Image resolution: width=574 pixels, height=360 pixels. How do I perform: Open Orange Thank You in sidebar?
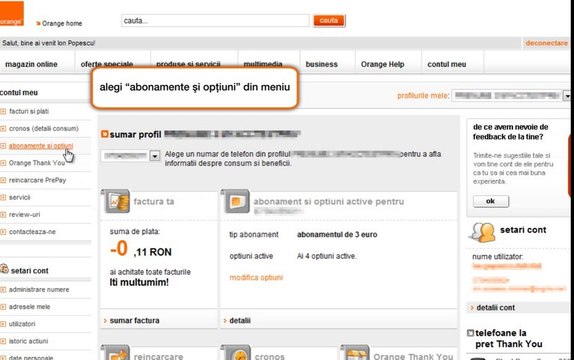point(37,163)
